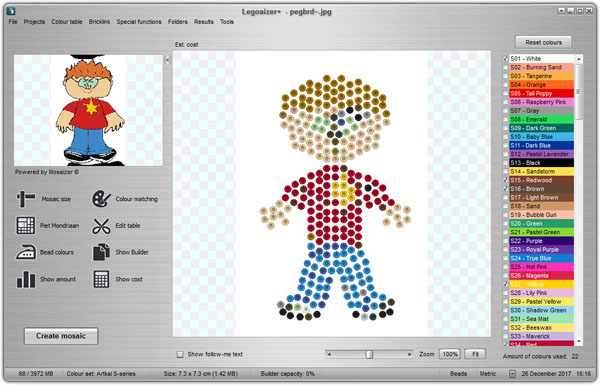Open the Colour table menu
This screenshot has height=385, width=600.
(67, 22)
